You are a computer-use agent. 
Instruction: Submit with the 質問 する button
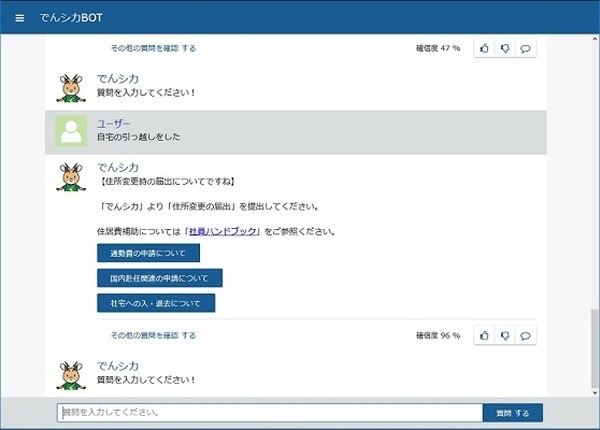pyautogui.click(x=513, y=412)
